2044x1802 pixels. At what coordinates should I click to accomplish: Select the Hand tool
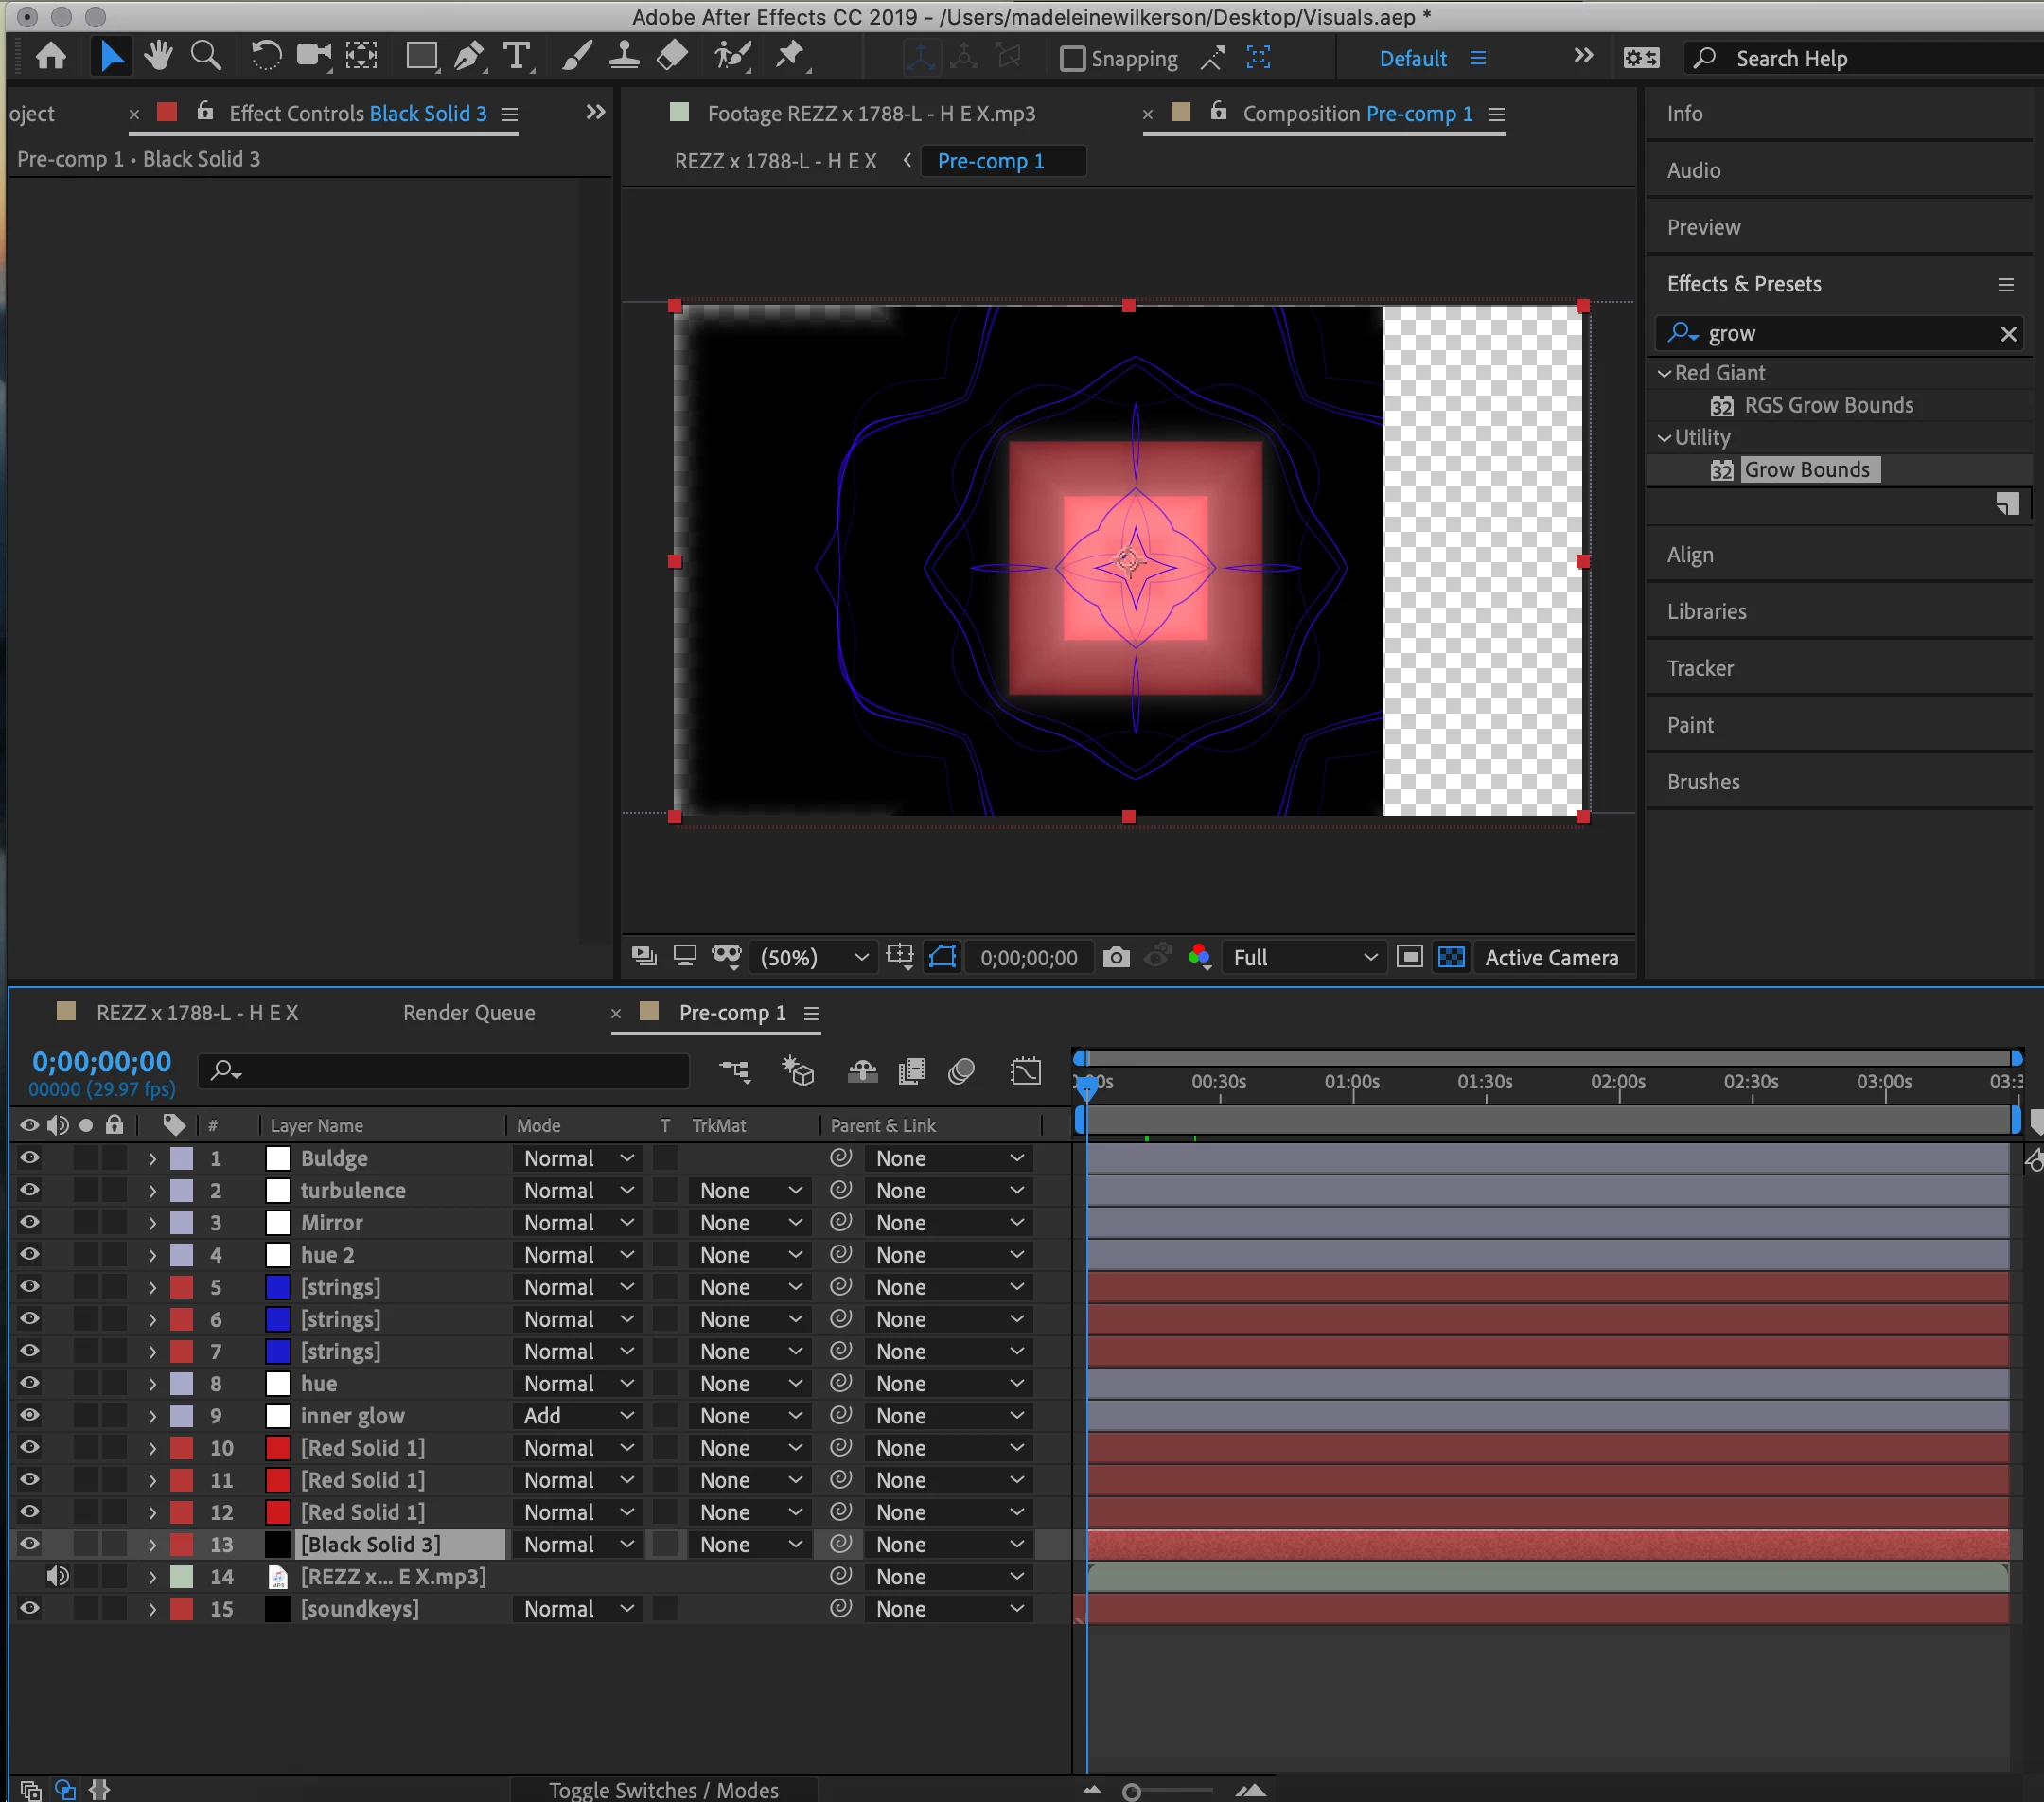coord(158,56)
